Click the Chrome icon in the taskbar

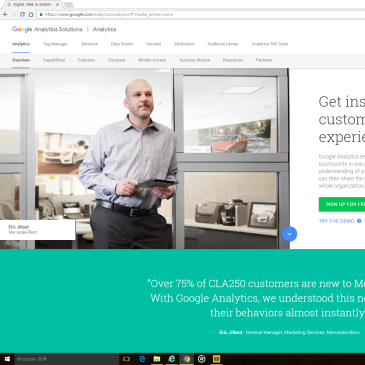[x=187, y=359]
